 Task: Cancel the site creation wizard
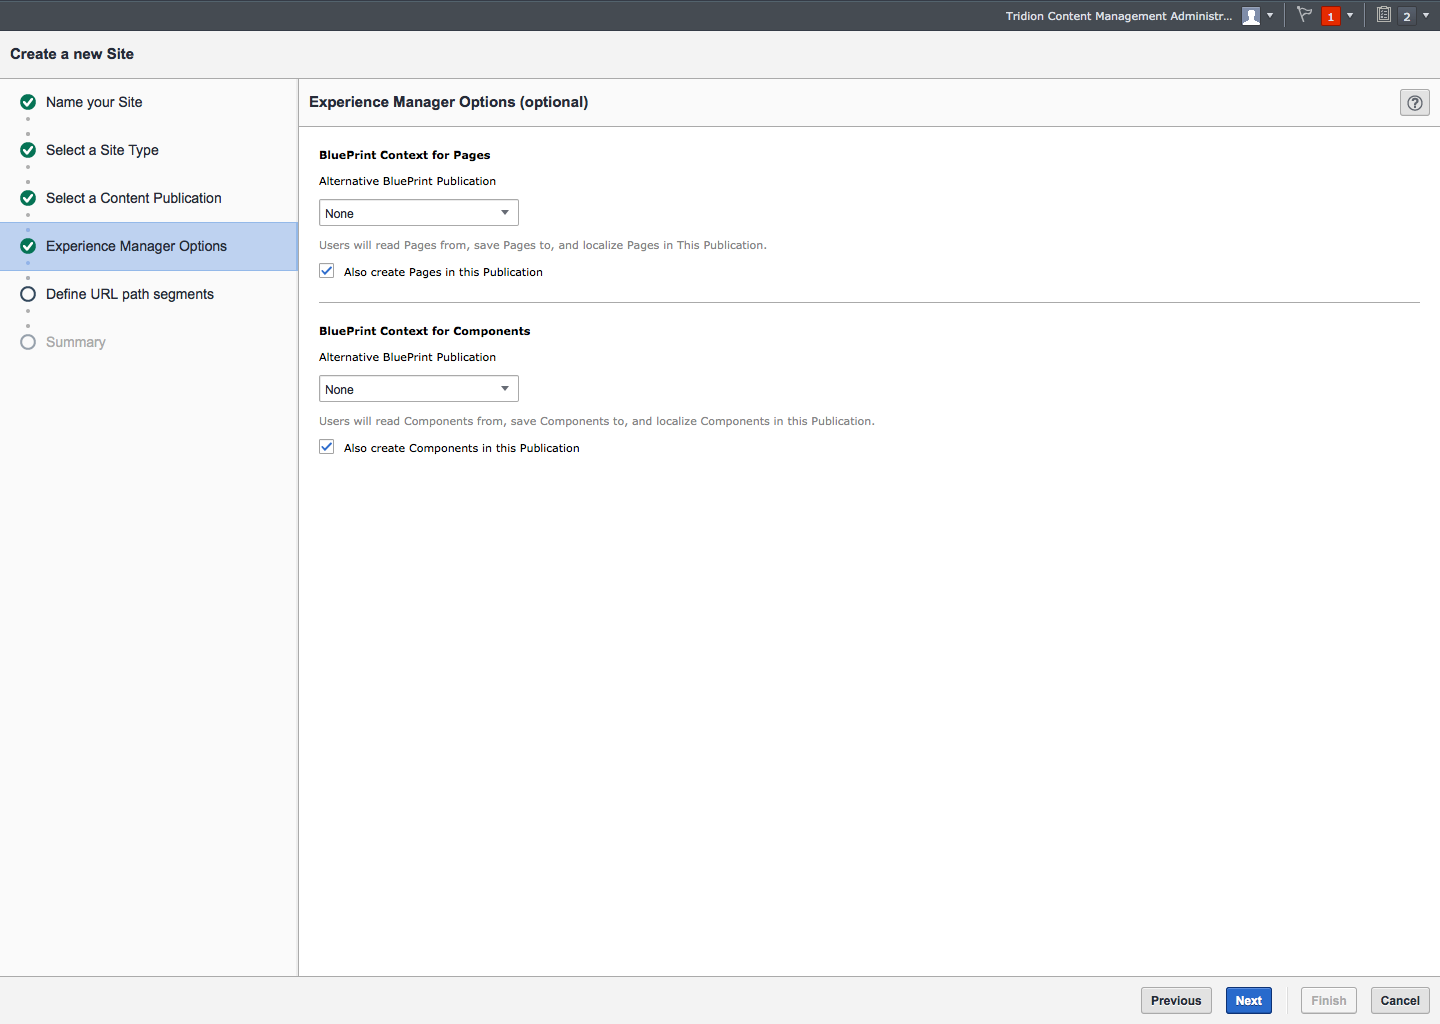pos(1399,1000)
